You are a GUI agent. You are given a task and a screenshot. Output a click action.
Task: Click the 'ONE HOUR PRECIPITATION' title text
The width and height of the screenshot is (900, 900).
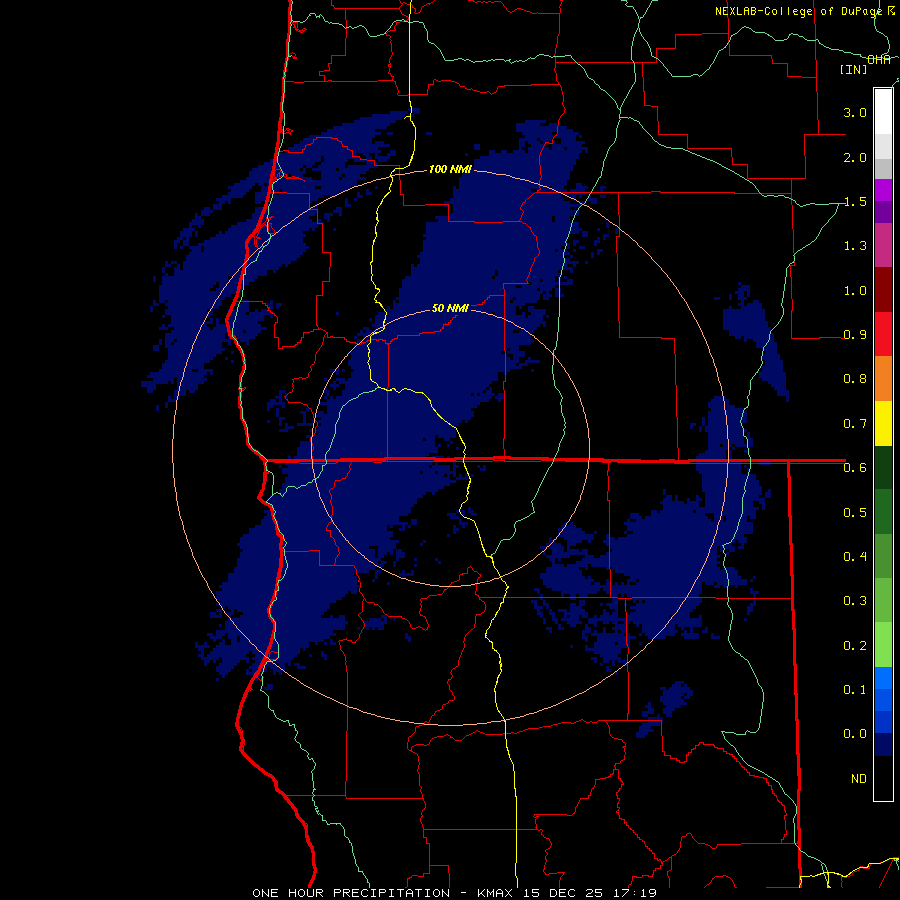[351, 893]
